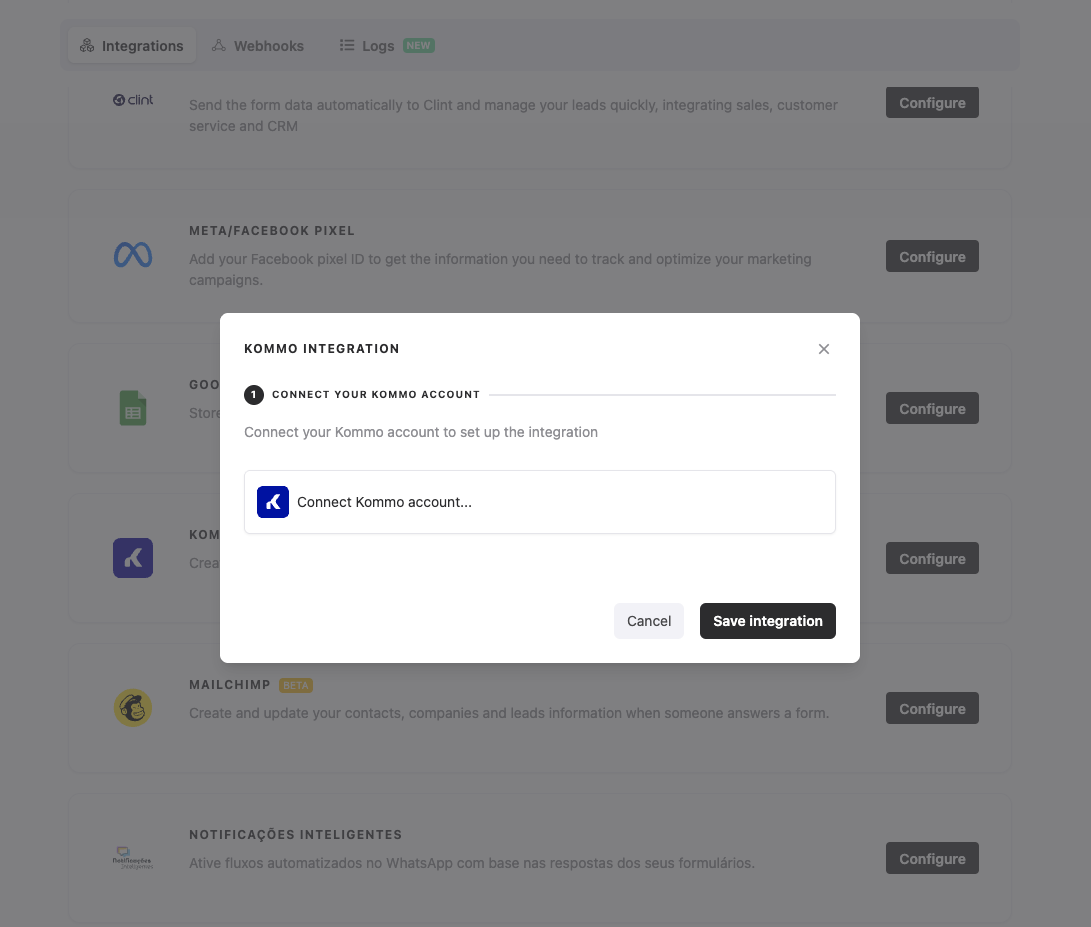The image size is (1091, 927).
Task: Click the Notificações Inteligentes logo
Action: tap(133, 858)
